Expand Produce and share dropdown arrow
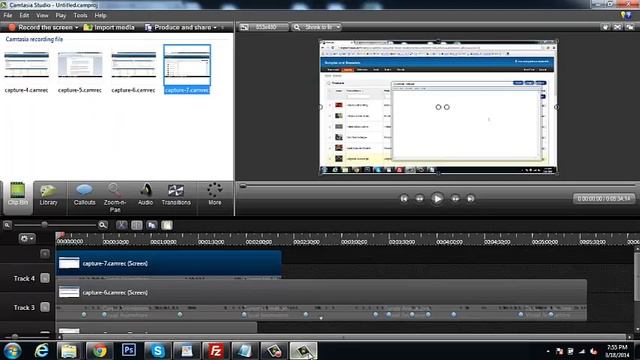The width and height of the screenshot is (640, 360). point(215,27)
